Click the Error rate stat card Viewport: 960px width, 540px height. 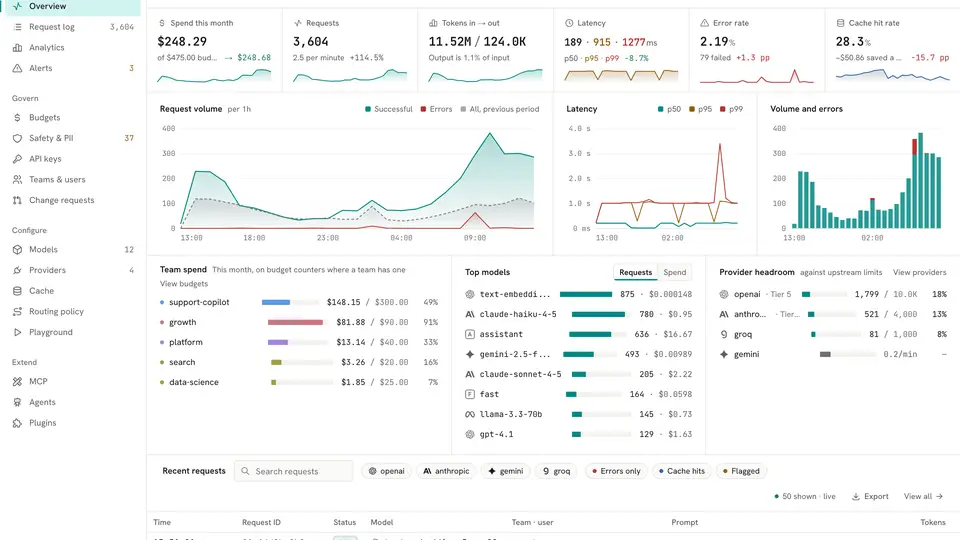pos(757,50)
